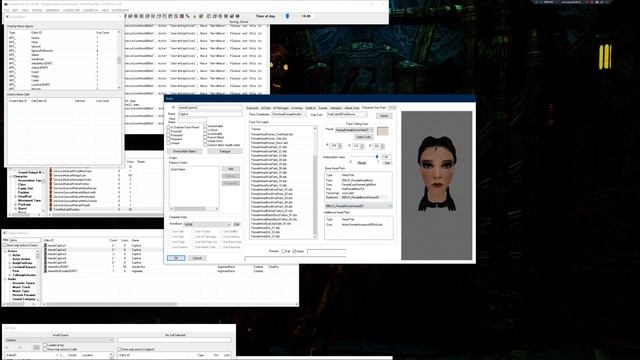The height and width of the screenshot is (360, 640).
Task: Adjust the Interpolation value slider
Action: pyautogui.click(x=377, y=157)
